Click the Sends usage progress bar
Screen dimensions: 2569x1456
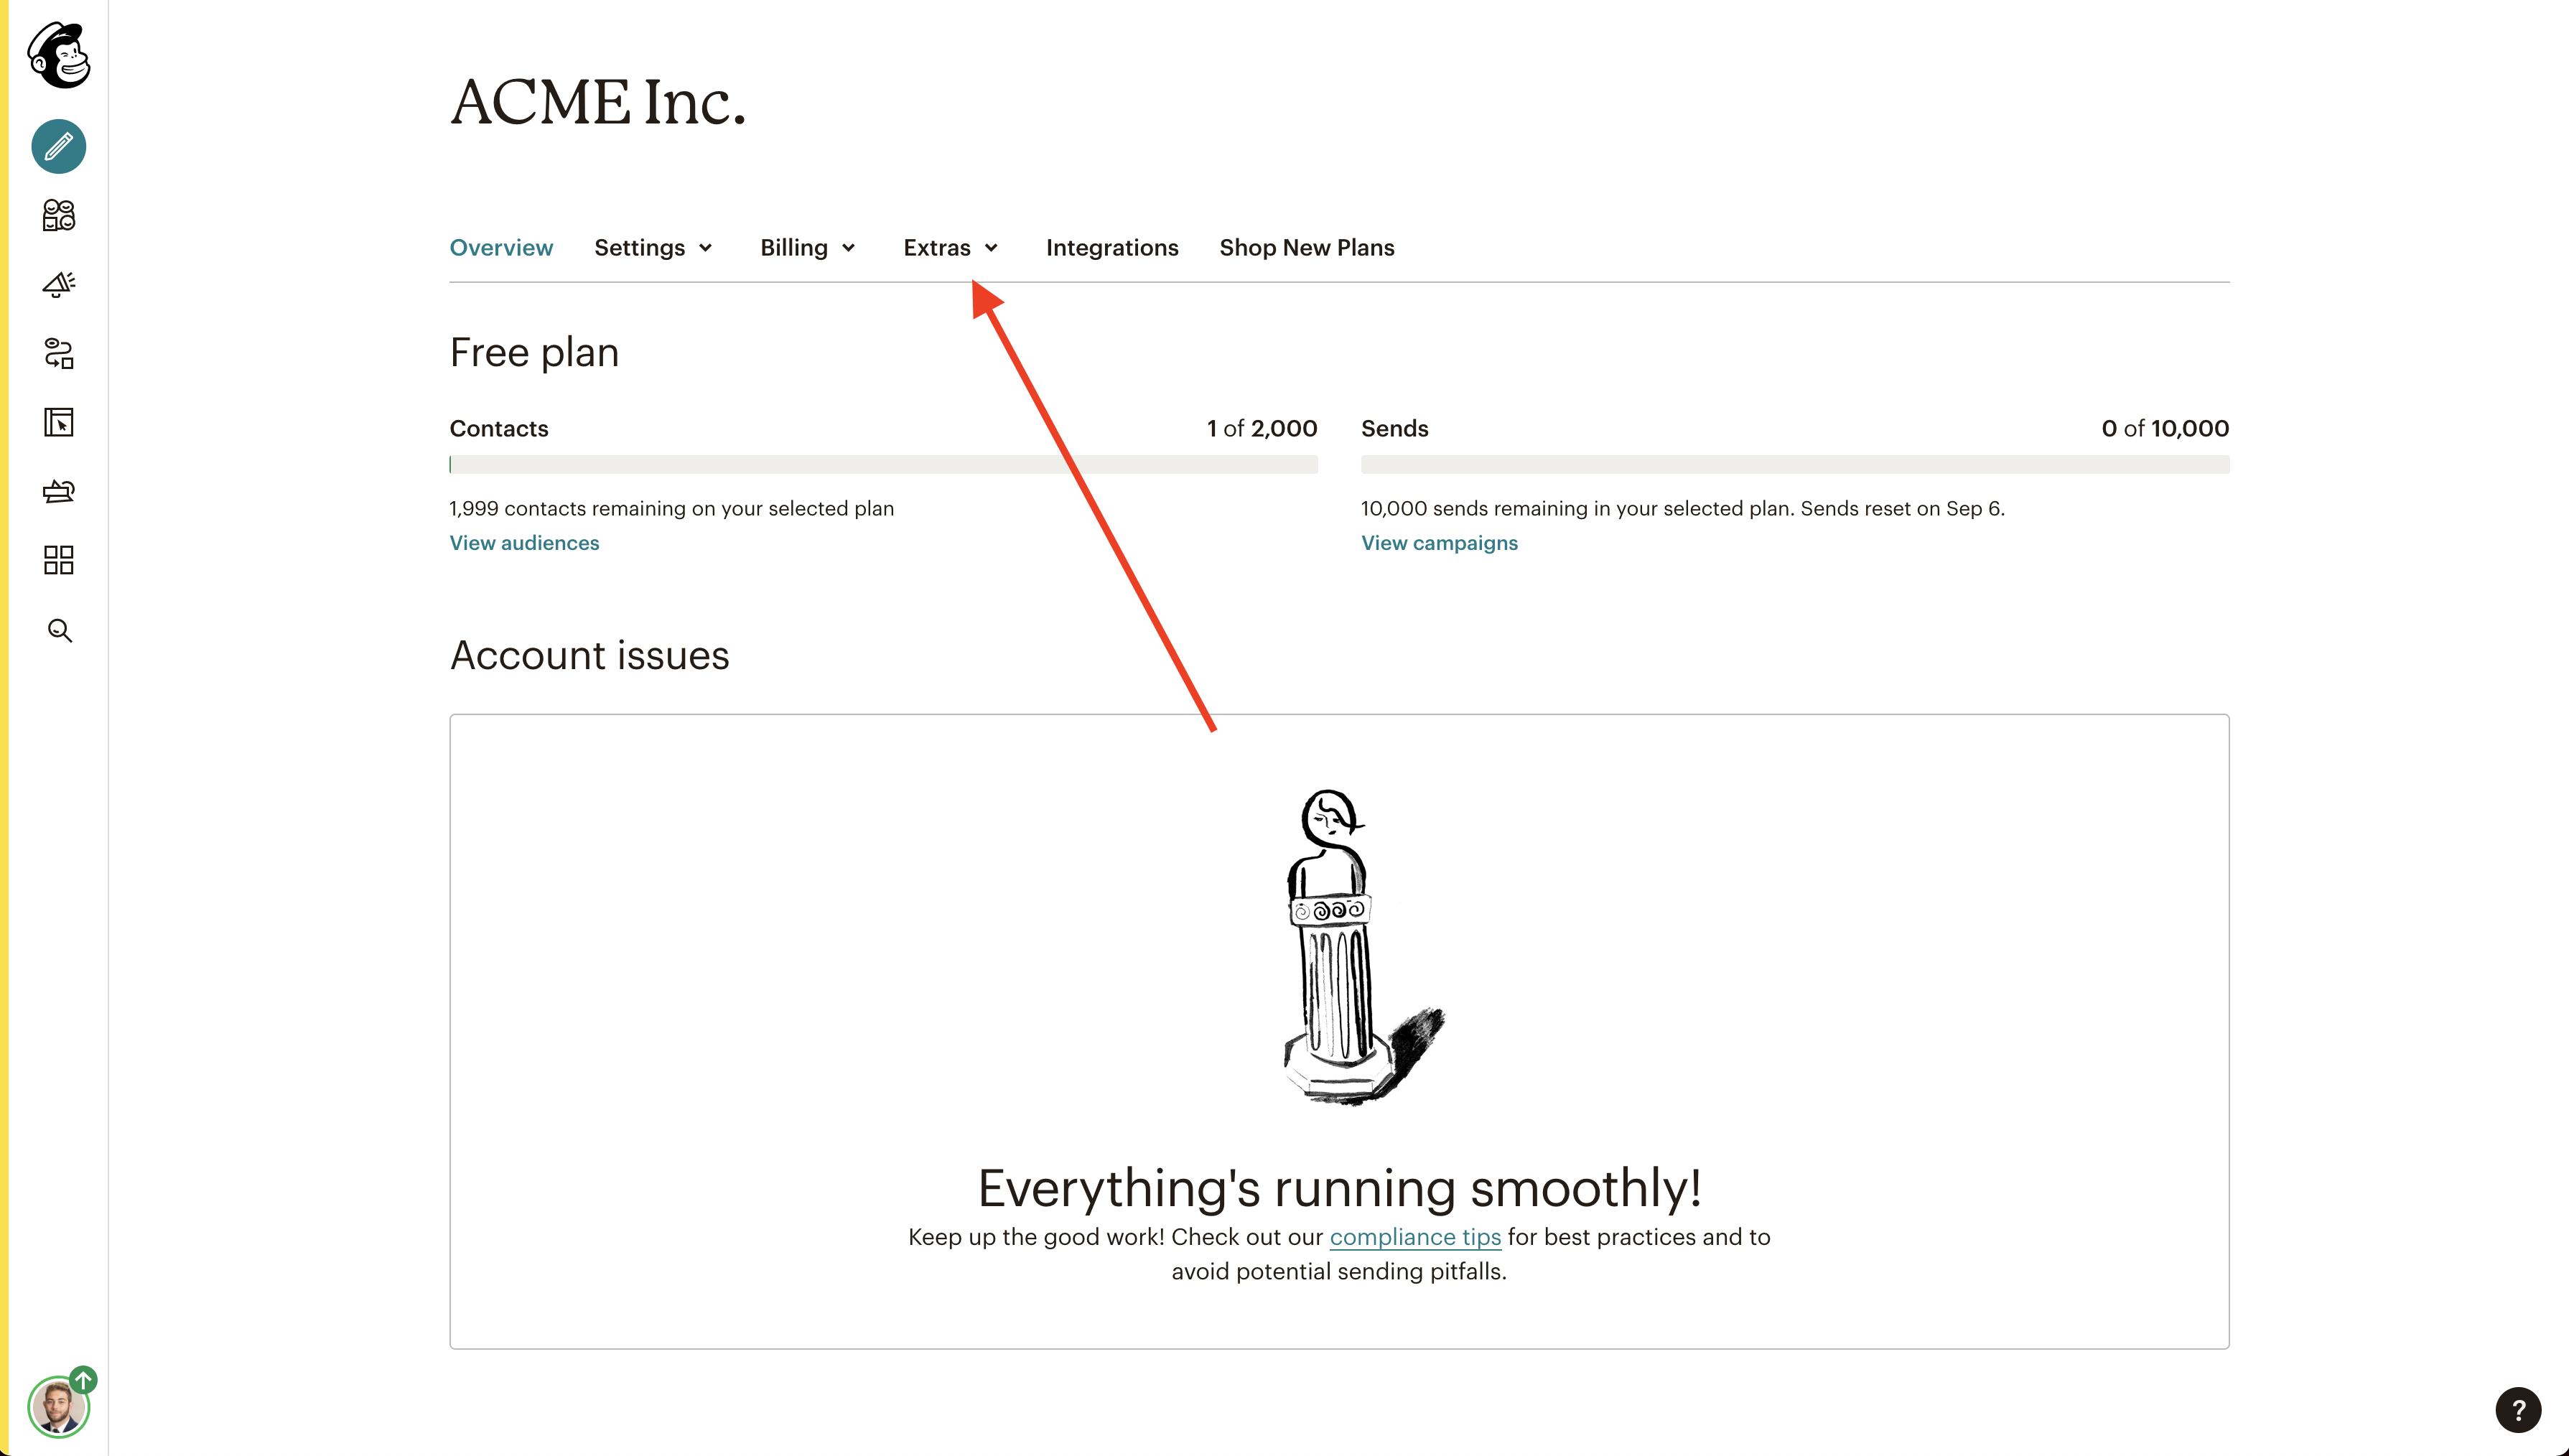point(1795,464)
